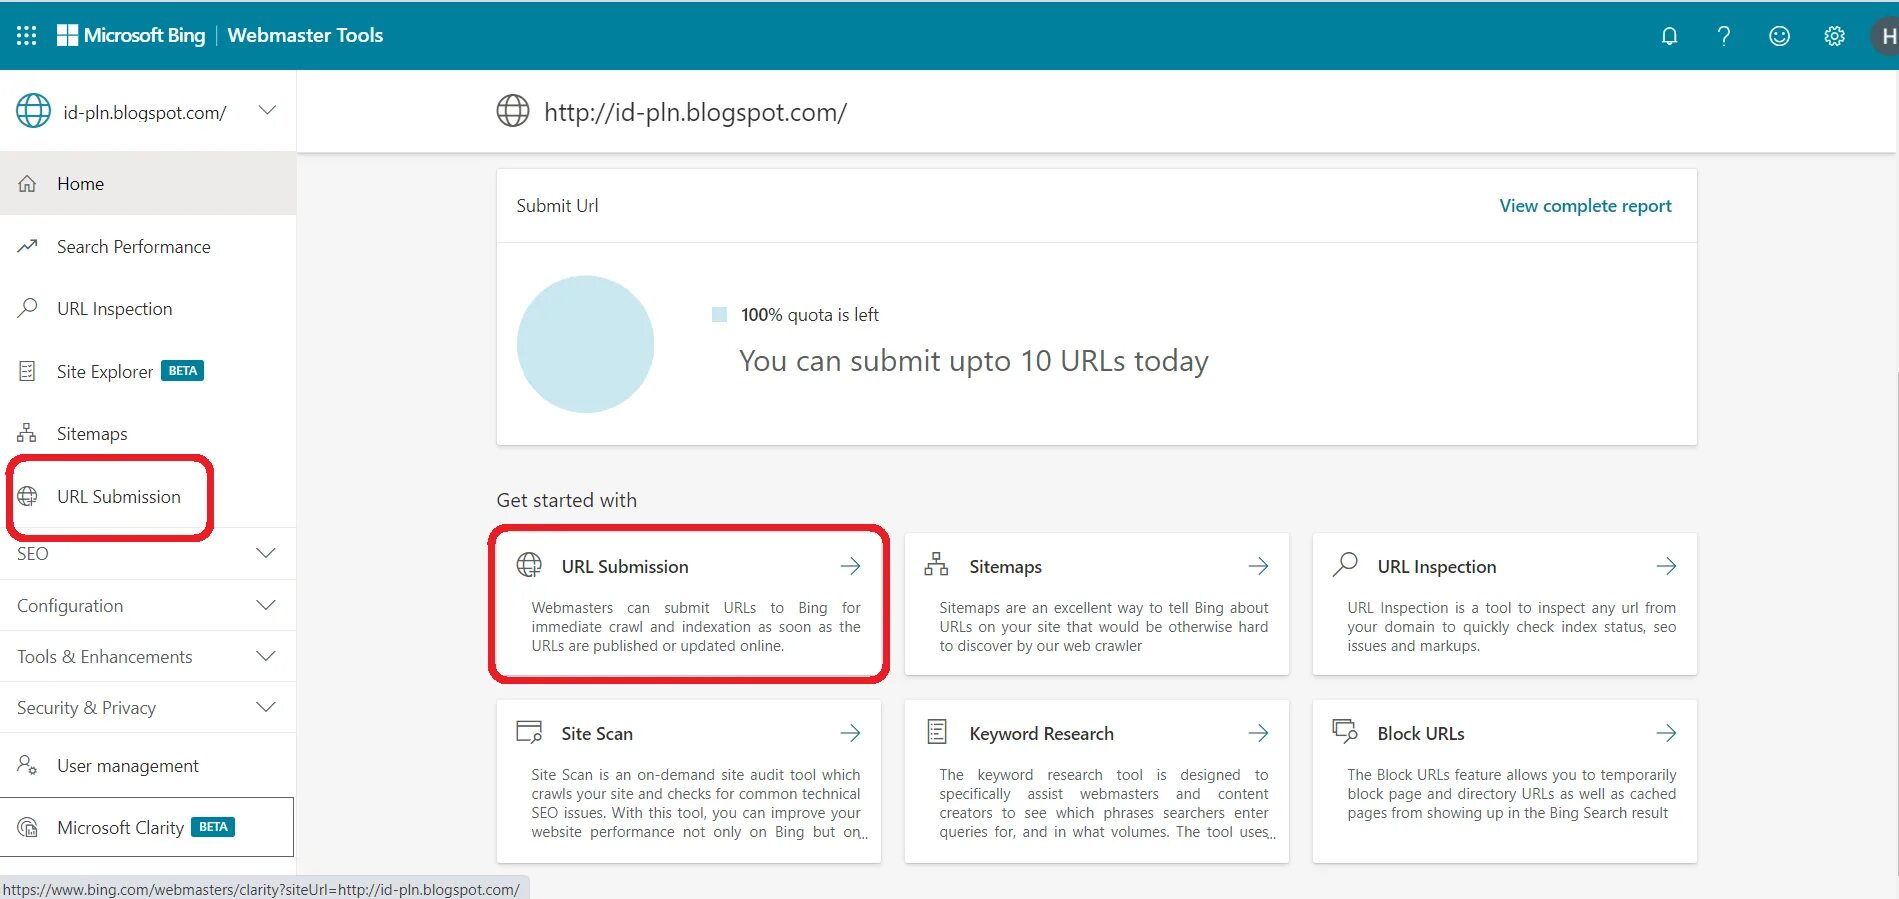Click arrow on Sitemaps card
Screen dimensions: 1899x899
tap(1258, 566)
